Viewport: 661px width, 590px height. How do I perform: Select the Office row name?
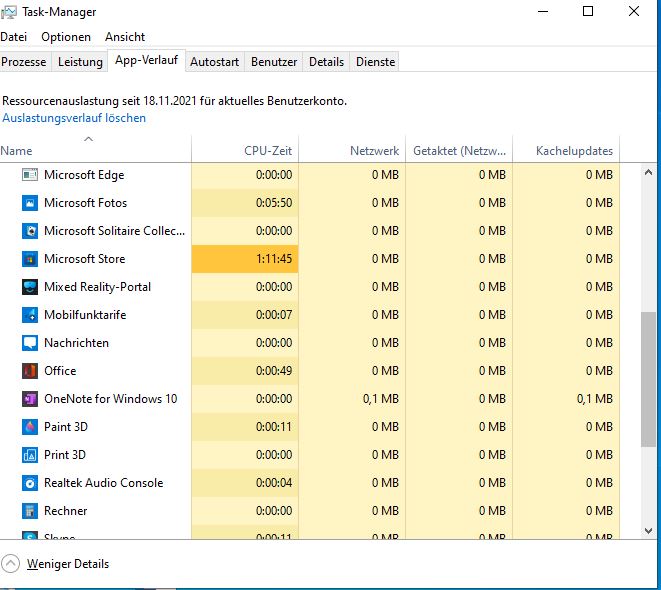[x=60, y=371]
